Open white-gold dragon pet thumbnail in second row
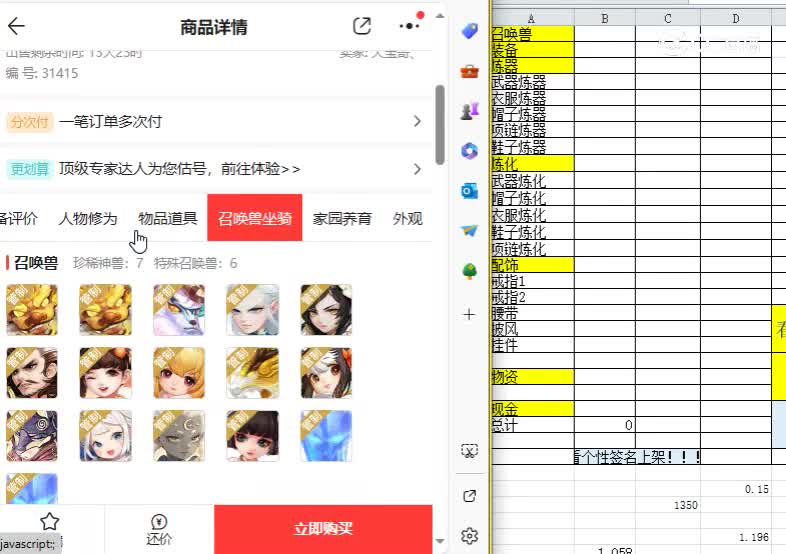 pos(253,373)
